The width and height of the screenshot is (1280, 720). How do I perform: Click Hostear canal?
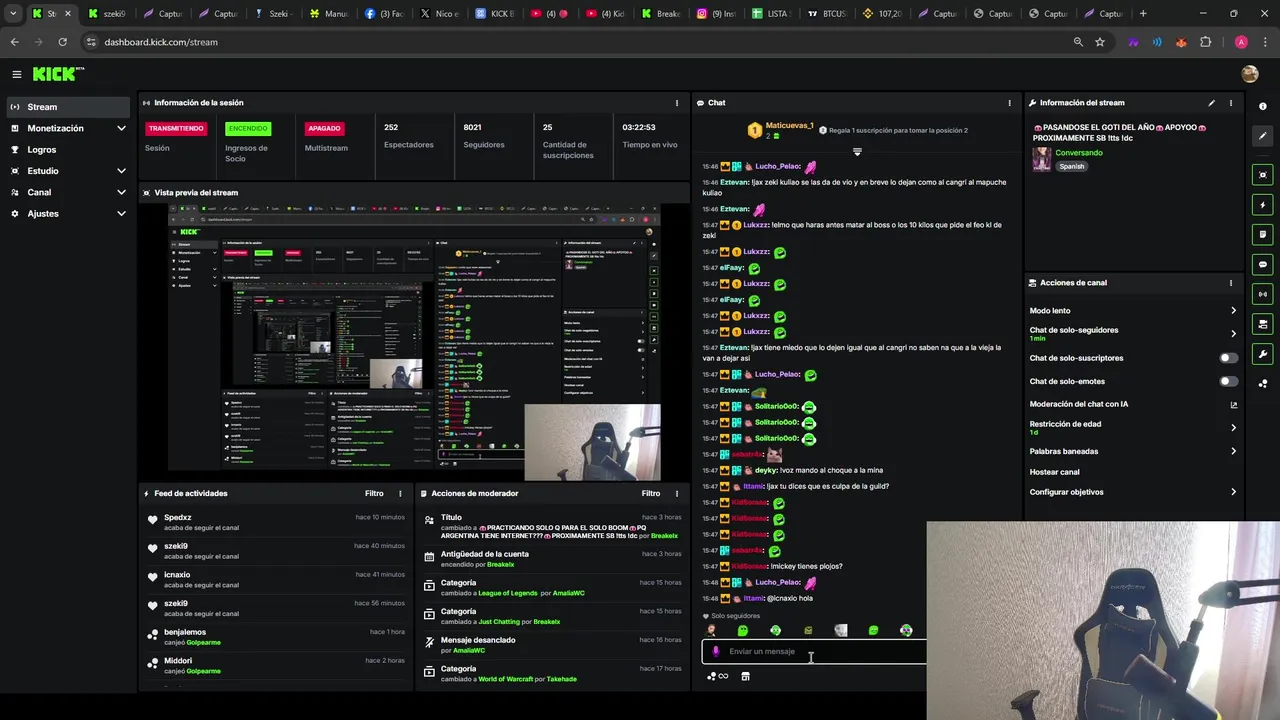click(x=1054, y=472)
